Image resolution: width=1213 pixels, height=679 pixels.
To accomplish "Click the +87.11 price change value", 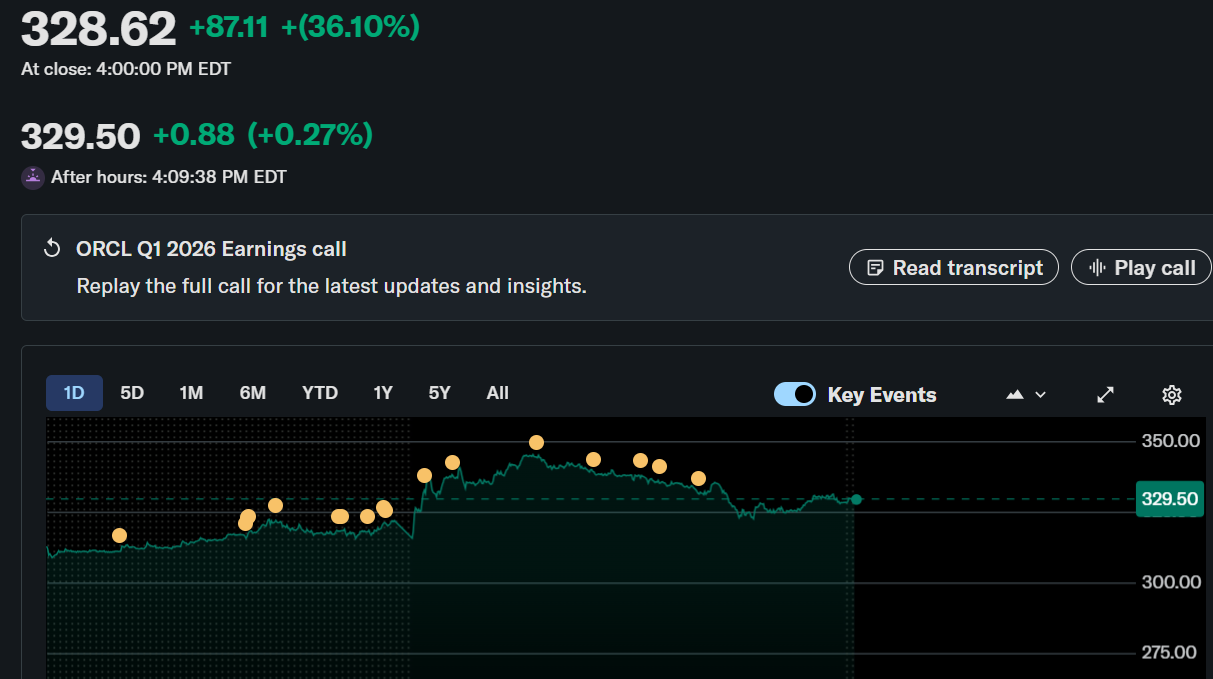I will point(228,27).
